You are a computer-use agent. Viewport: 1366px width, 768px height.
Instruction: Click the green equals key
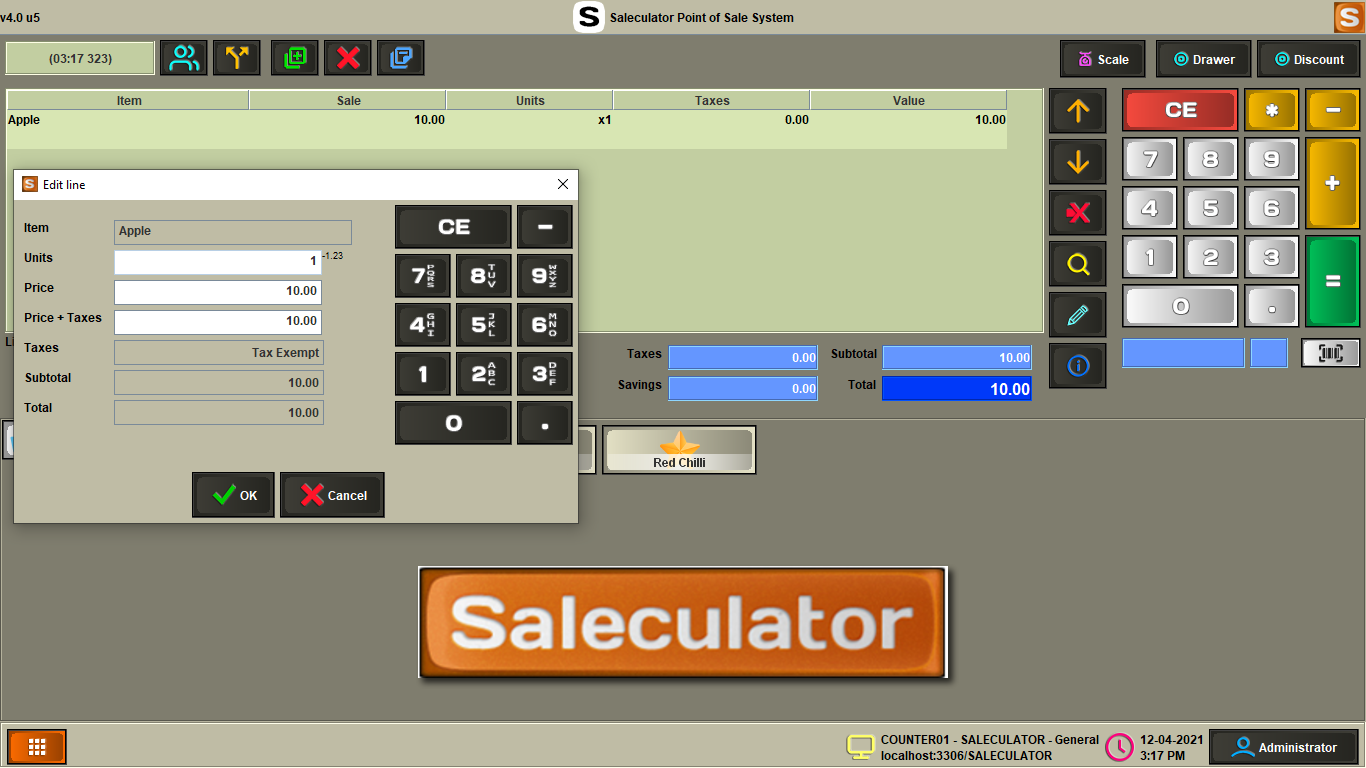[1333, 282]
